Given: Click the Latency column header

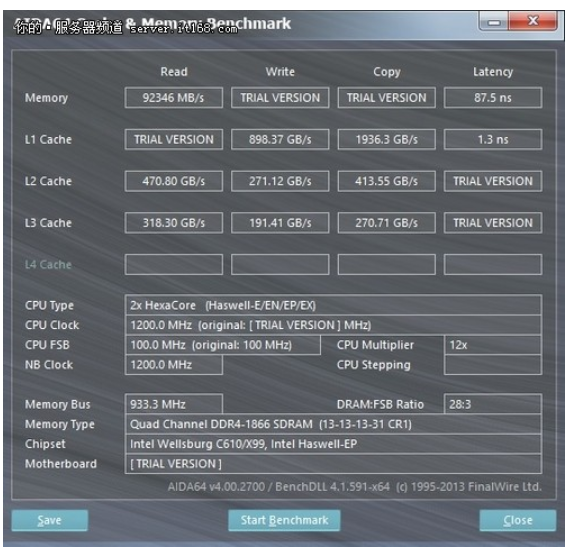Looking at the screenshot, I should (493, 72).
